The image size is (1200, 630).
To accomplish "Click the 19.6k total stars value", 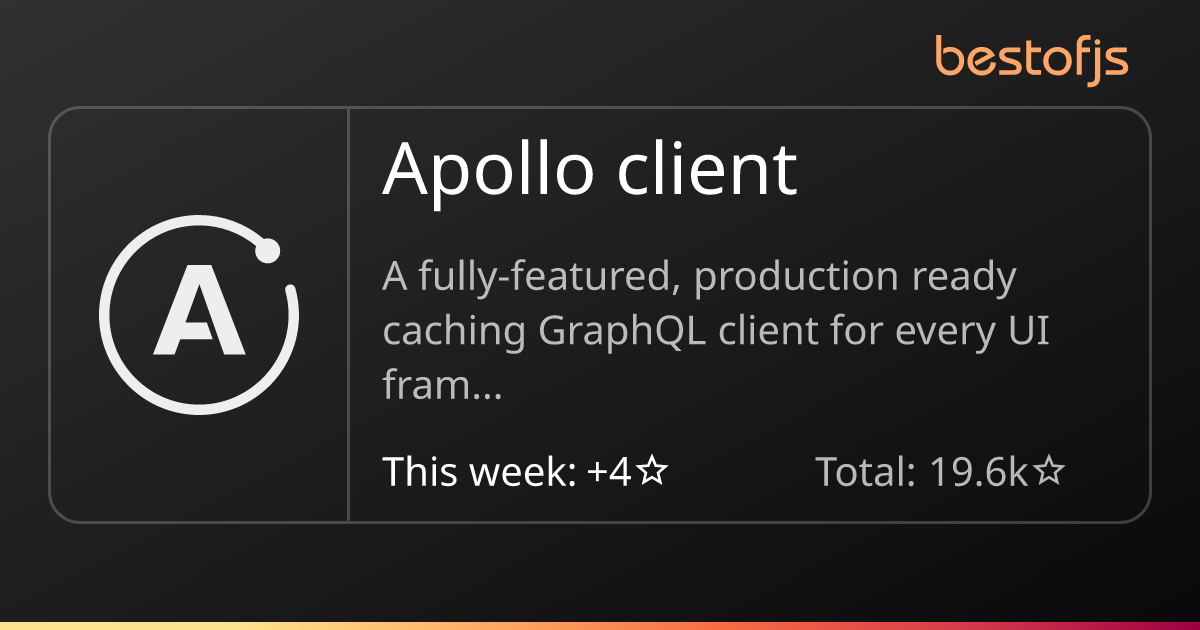I will tap(979, 471).
